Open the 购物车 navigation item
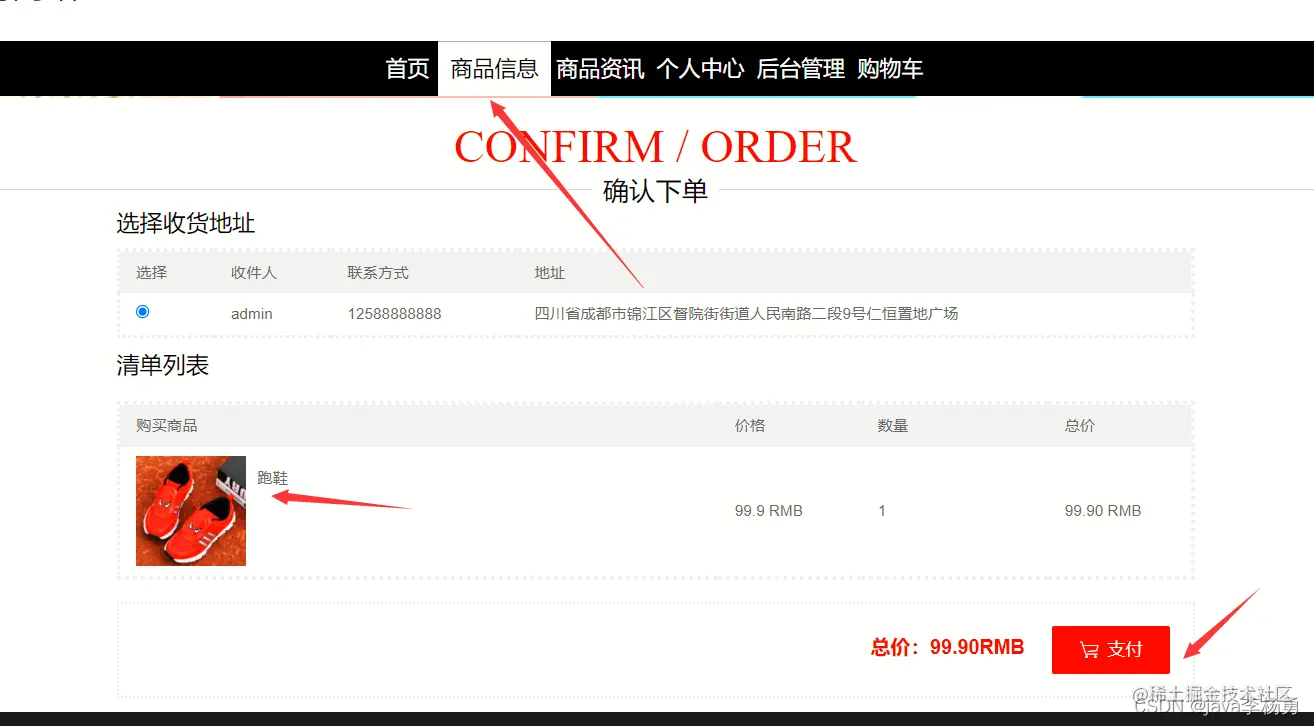 pos(890,69)
